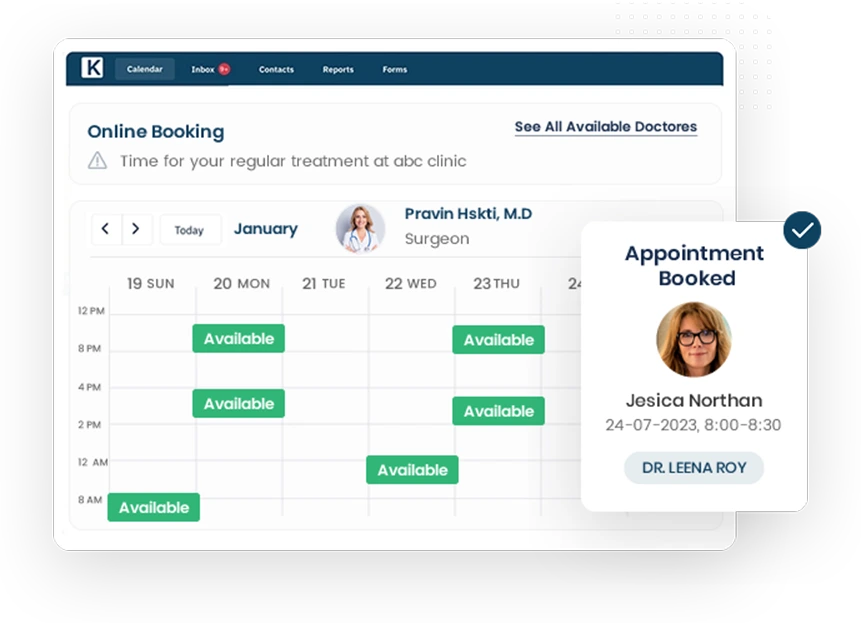
Task: Open the Forms section
Action: pos(394,69)
